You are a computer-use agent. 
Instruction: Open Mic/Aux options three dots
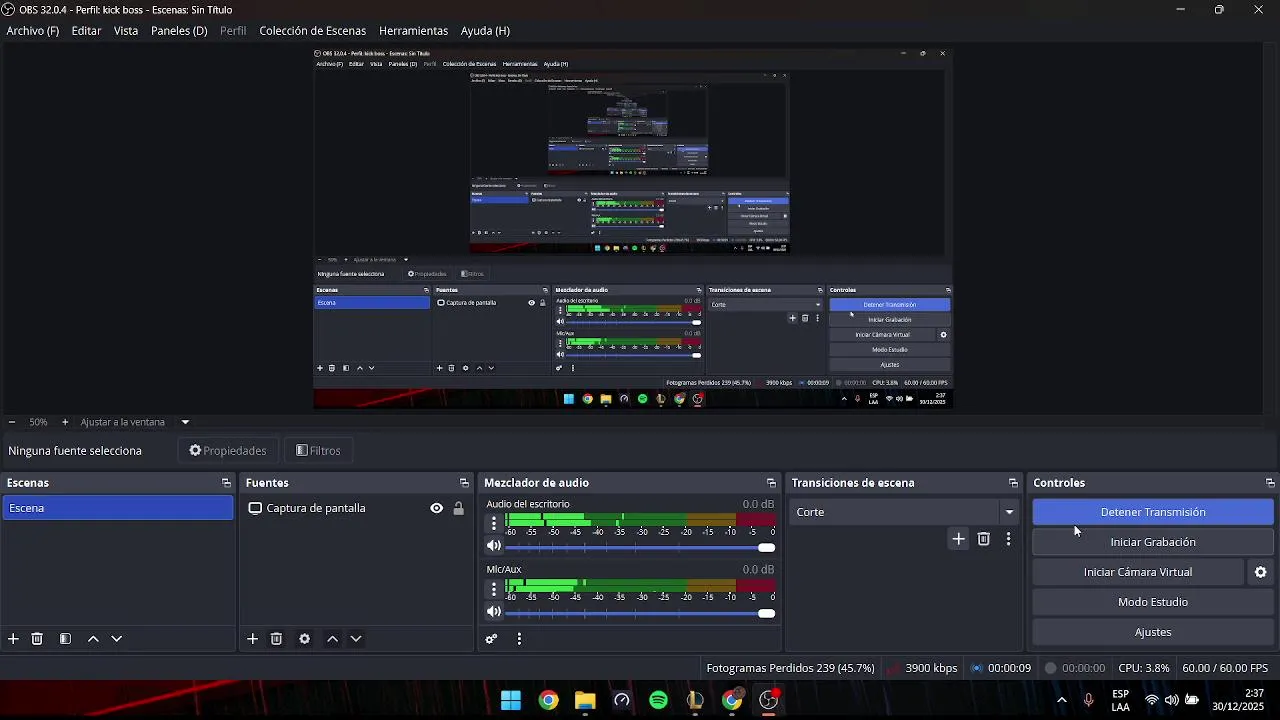pyautogui.click(x=493, y=589)
